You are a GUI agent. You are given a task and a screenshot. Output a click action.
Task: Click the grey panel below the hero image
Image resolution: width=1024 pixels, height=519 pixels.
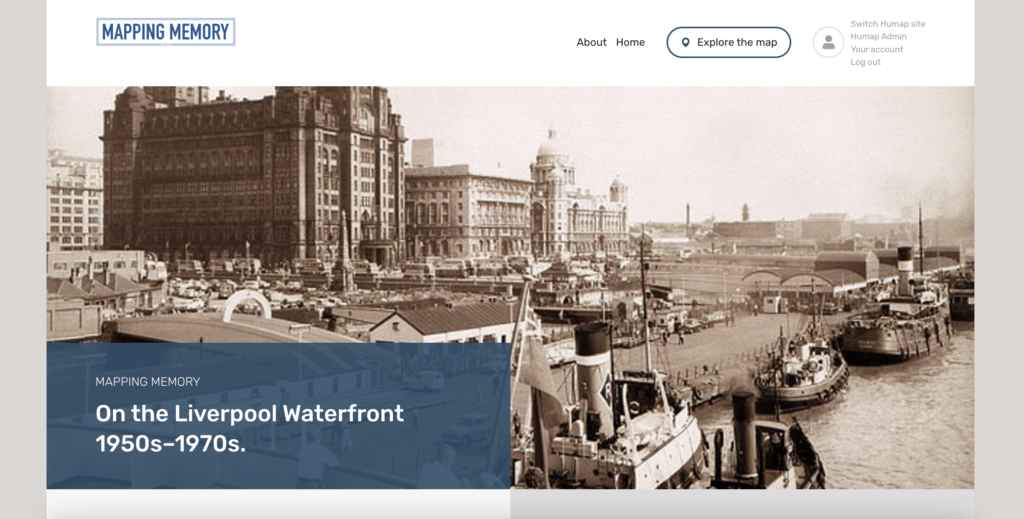pyautogui.click(x=742, y=504)
